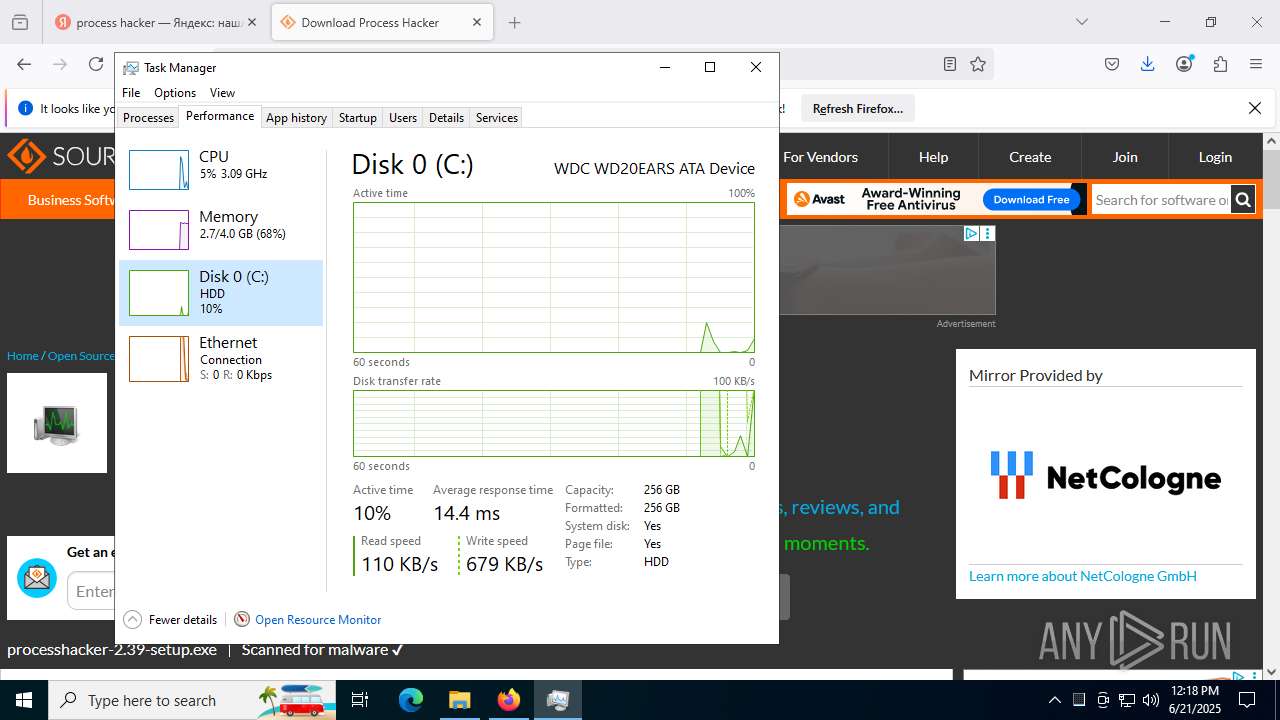Open File Explorer from the taskbar

click(x=459, y=700)
